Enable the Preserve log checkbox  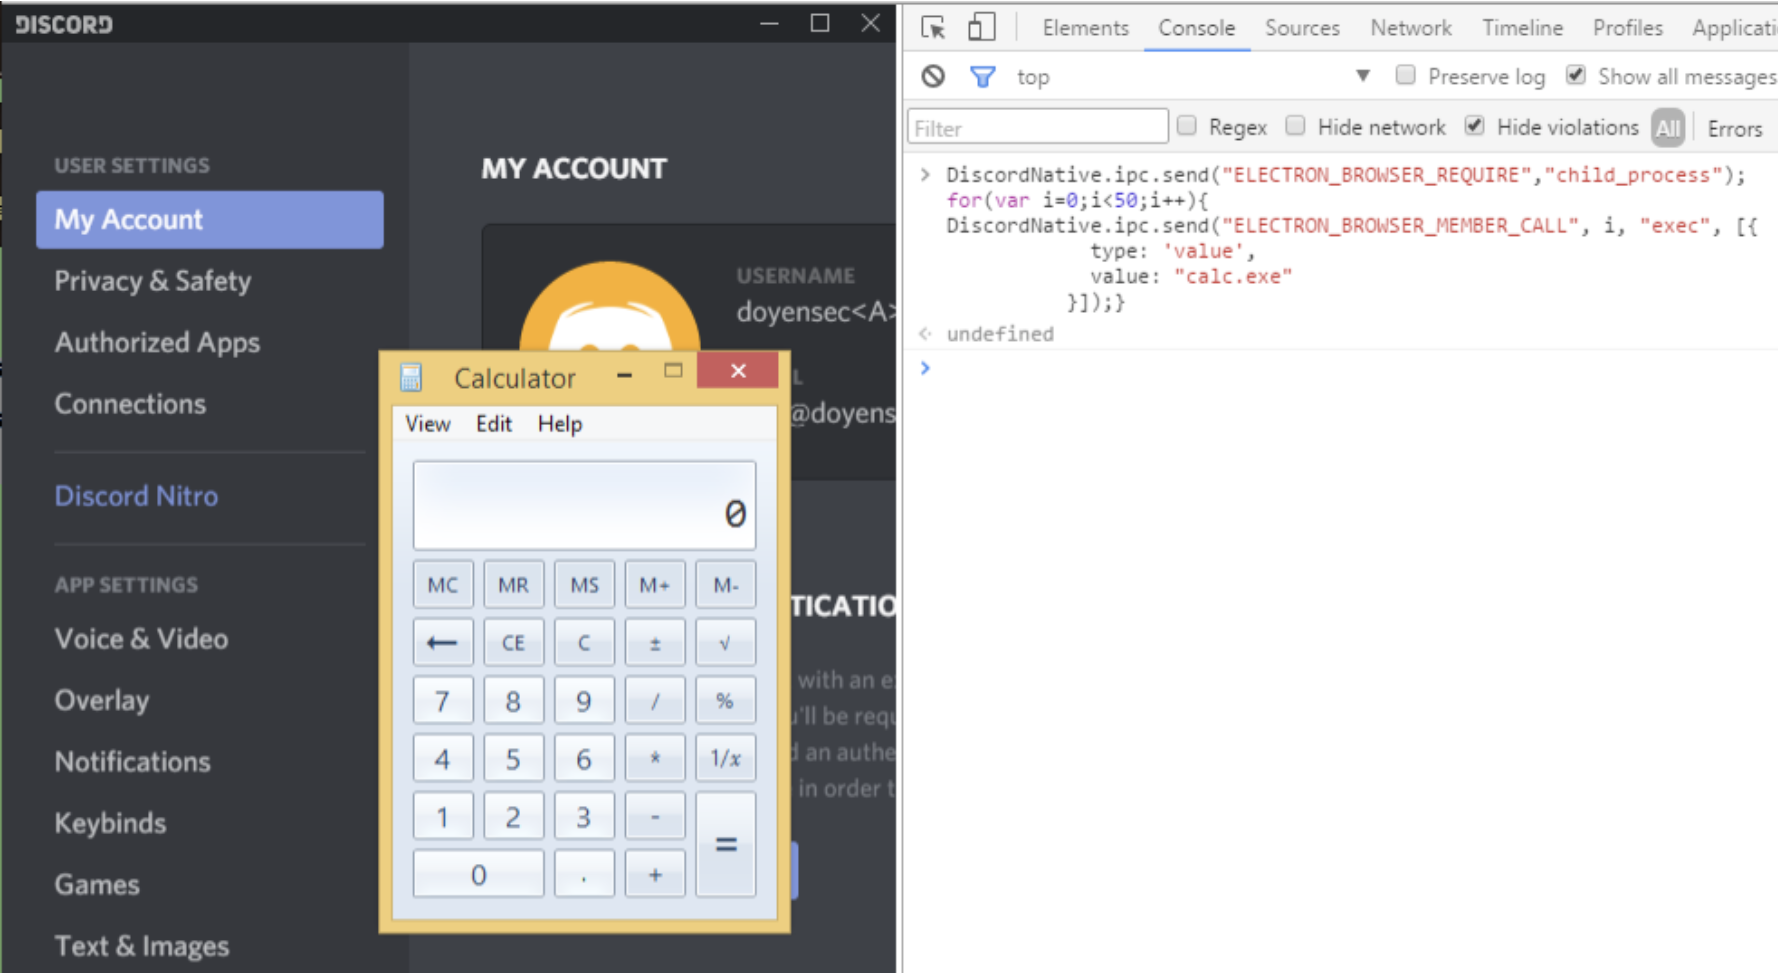1405,75
